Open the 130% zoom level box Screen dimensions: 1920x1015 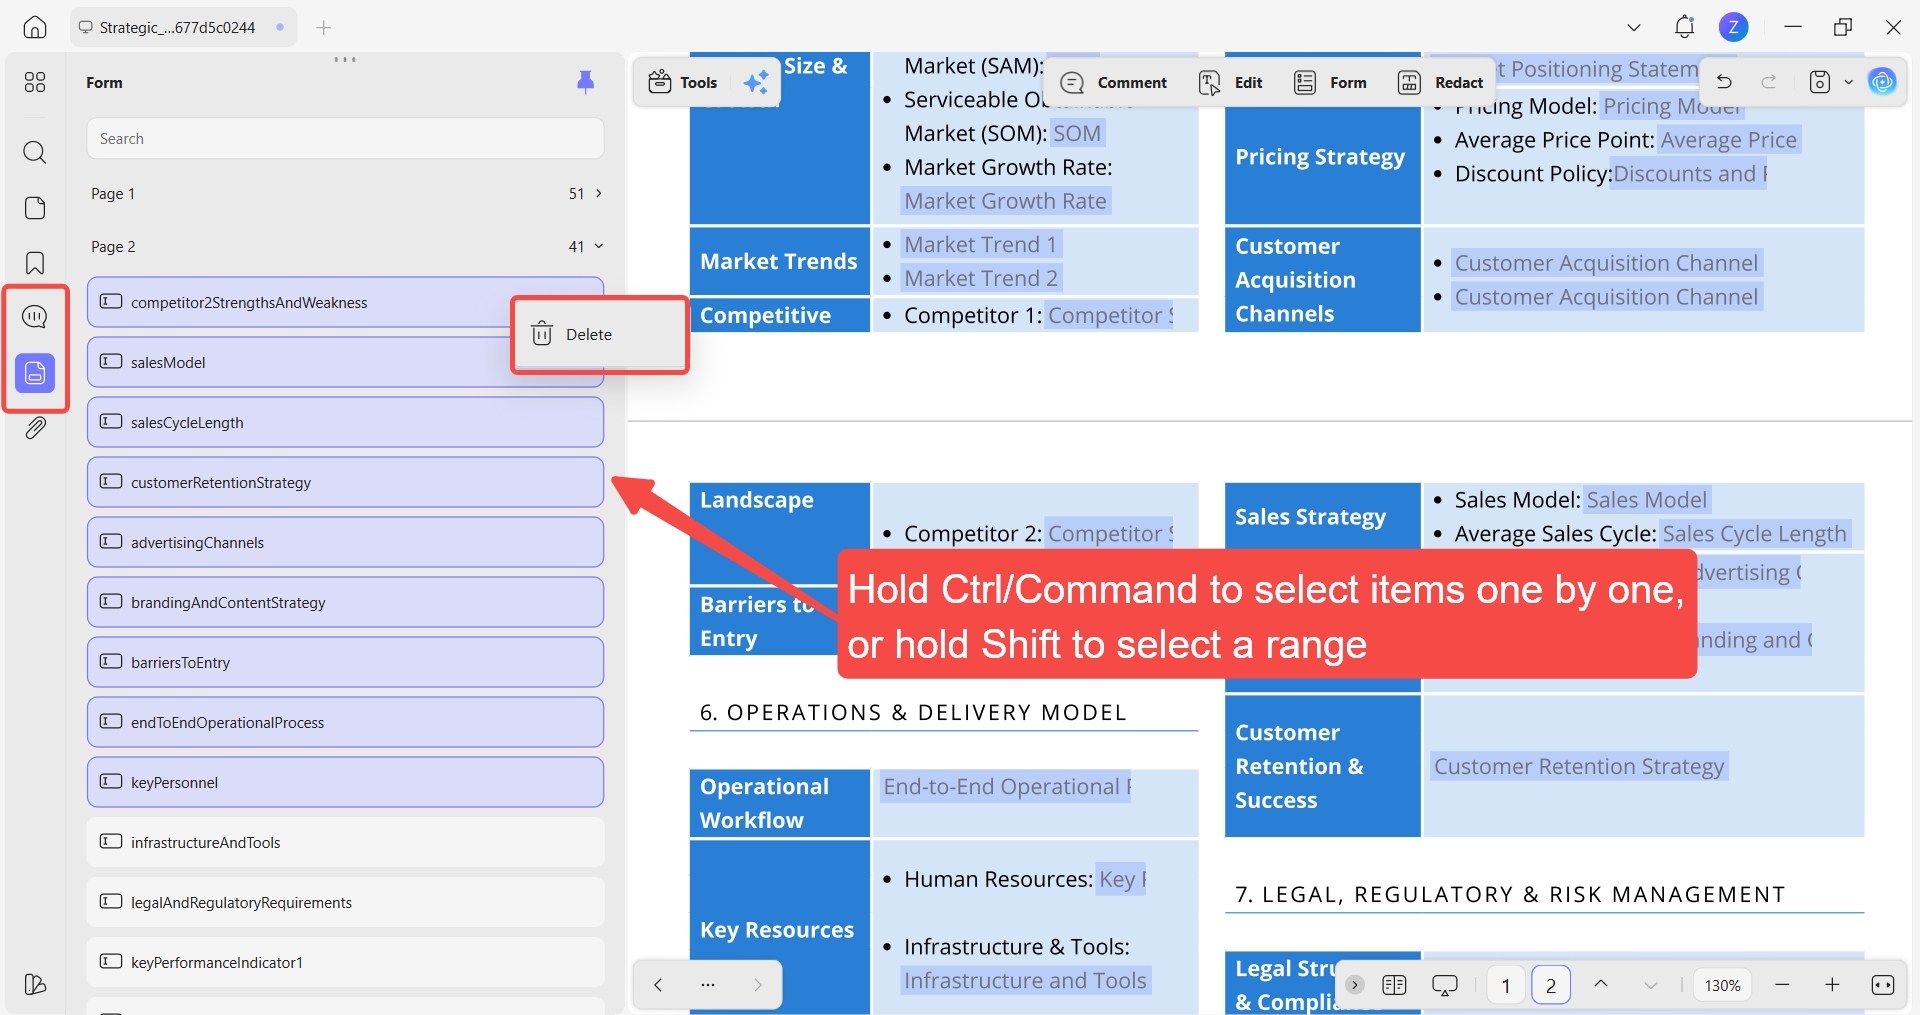[x=1722, y=985]
